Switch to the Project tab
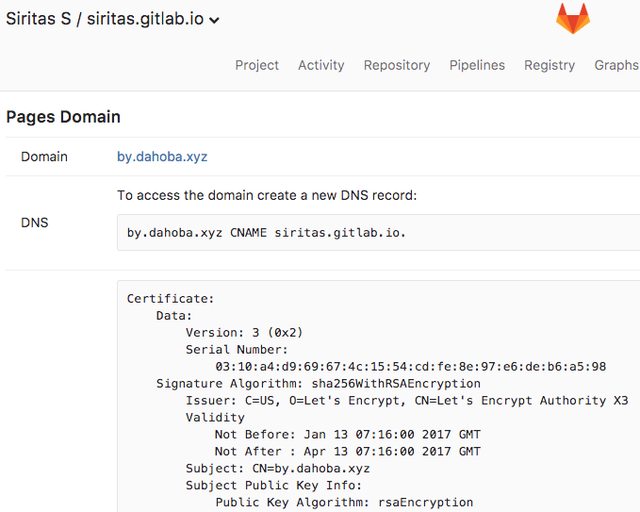This screenshot has width=640, height=512. tap(257, 65)
